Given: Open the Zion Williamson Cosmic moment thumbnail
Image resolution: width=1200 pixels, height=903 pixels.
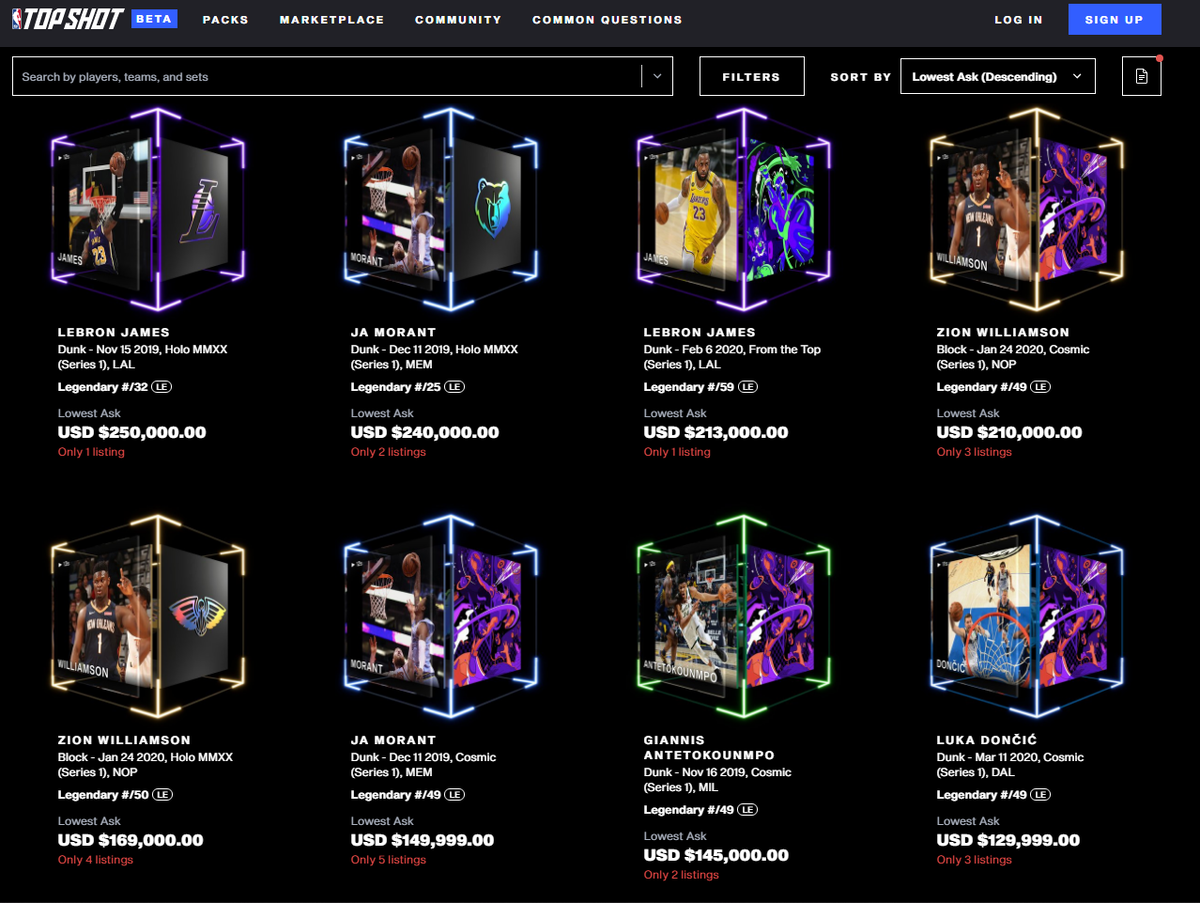Looking at the screenshot, I should coord(1027,212).
